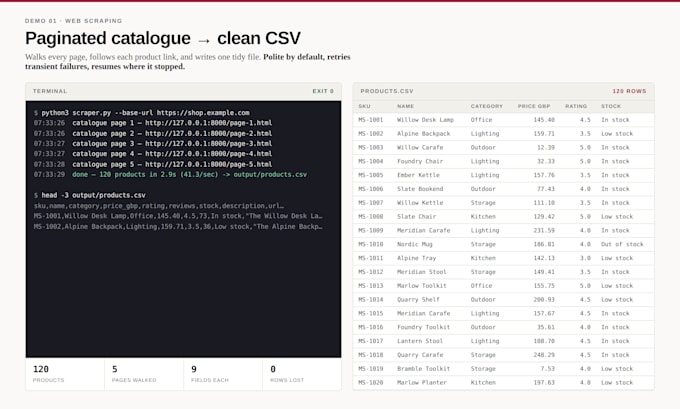Viewport: 680px width, 409px height.
Task: Click the Quarry Carafe name cell
Action: click(420, 355)
